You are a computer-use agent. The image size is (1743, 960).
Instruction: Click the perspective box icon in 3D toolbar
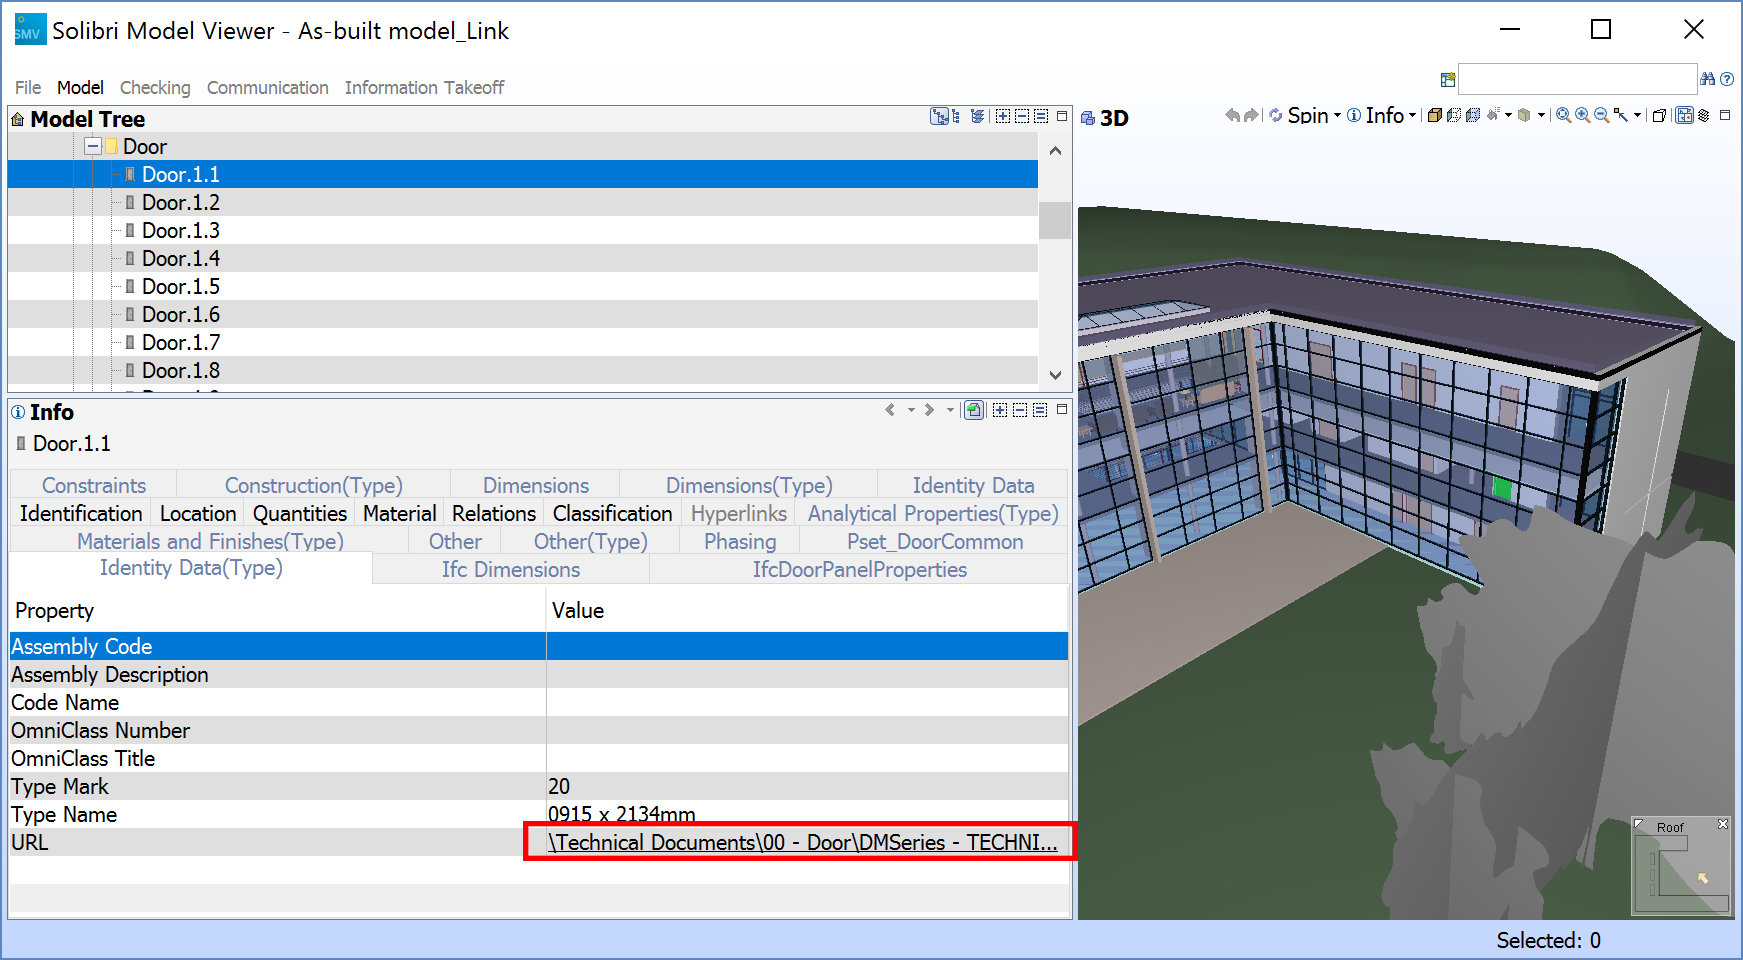point(1659,116)
